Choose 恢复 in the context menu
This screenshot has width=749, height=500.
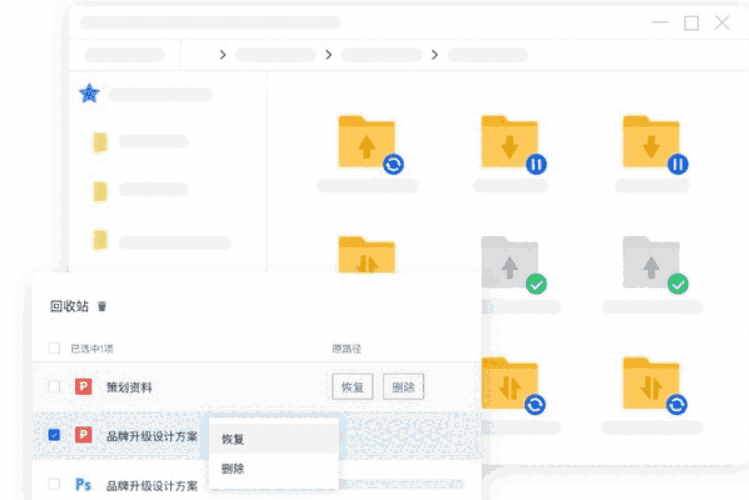[x=274, y=439]
